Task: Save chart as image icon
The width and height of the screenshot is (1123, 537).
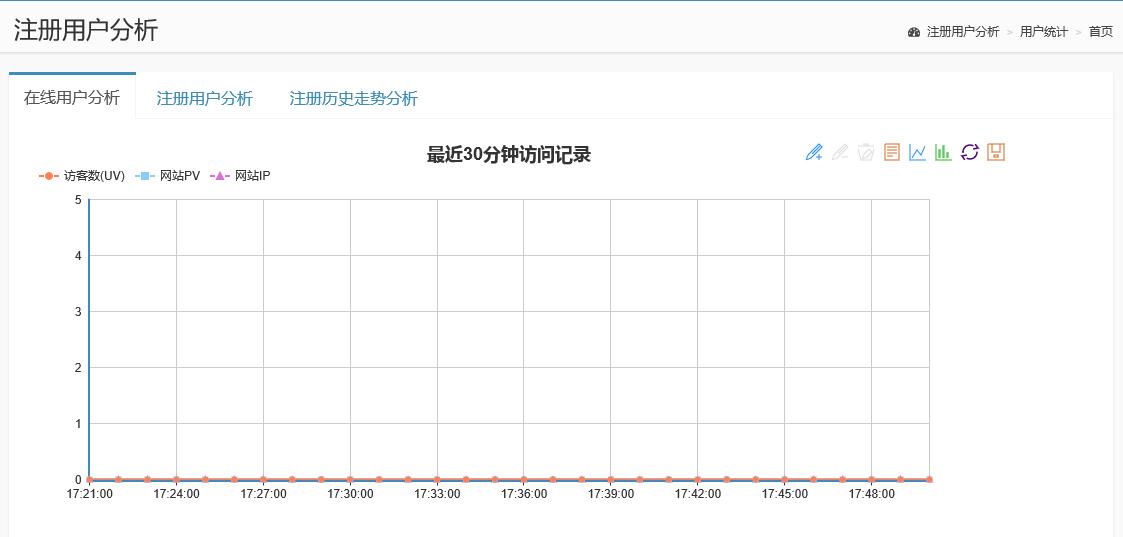Action: pyautogui.click(x=995, y=152)
